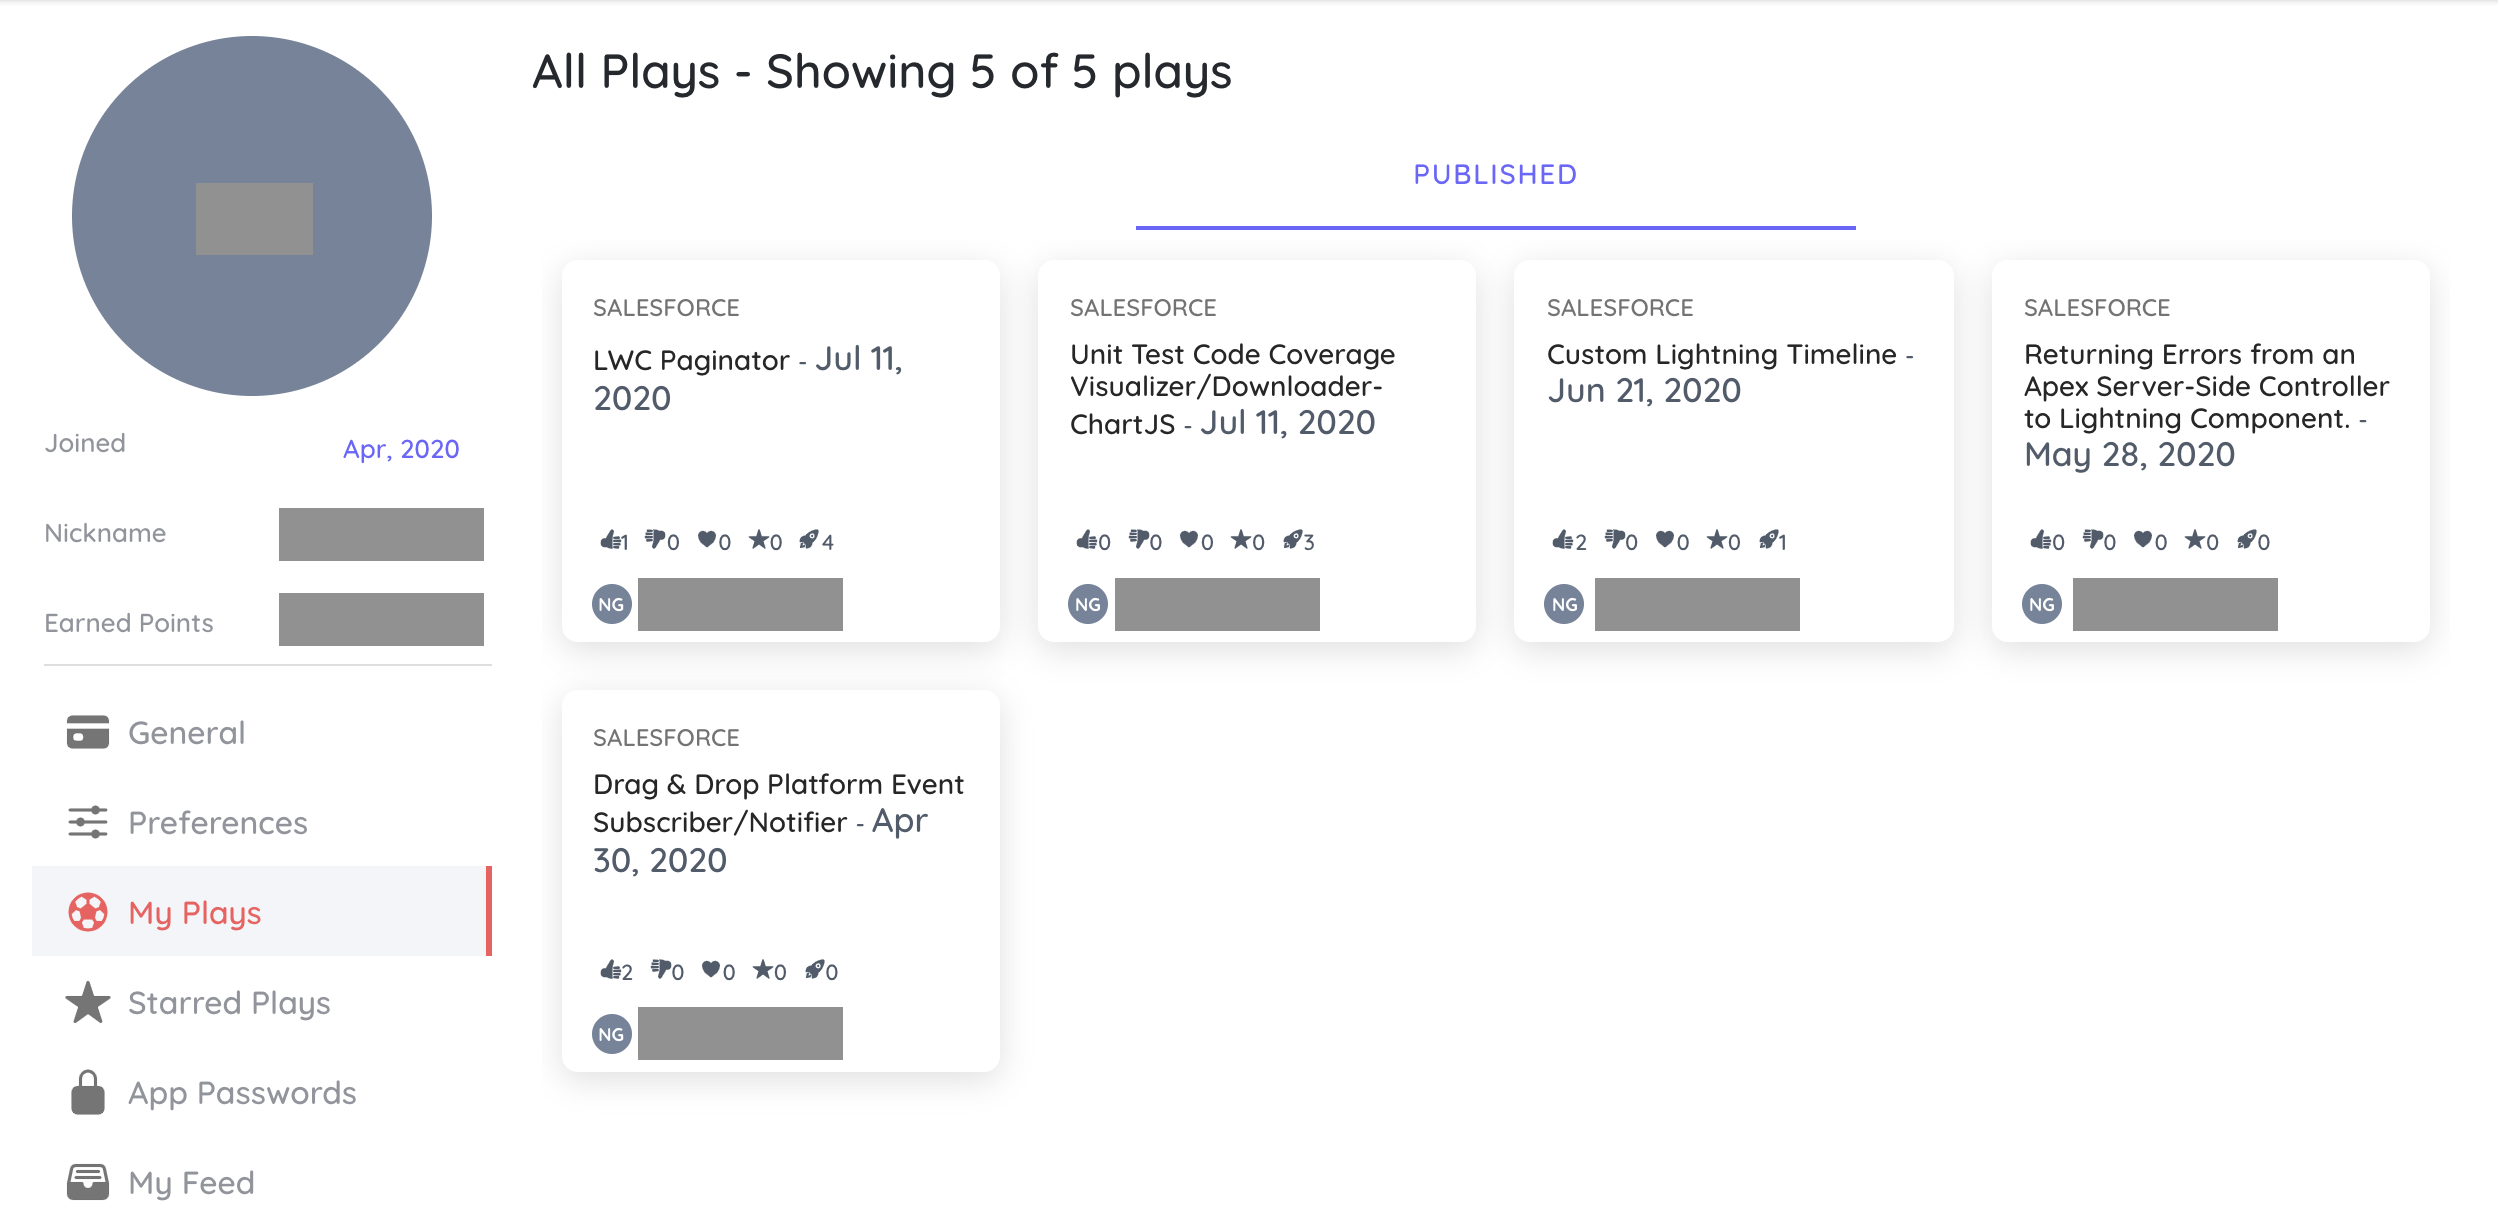Open Unit Test Code Coverage Visualizer play
Viewport: 2498px width, 1226px height.
[x=1232, y=389]
